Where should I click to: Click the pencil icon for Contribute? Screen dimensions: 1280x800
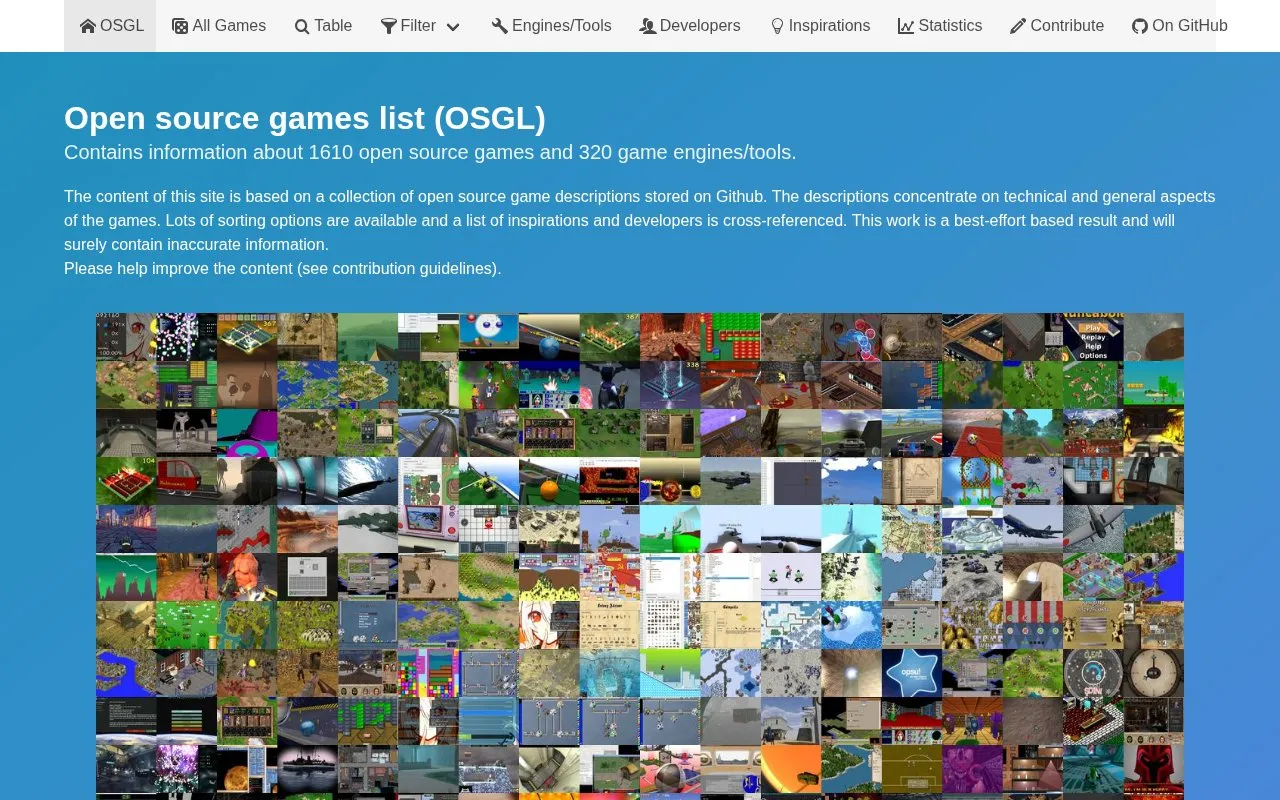(x=1018, y=26)
